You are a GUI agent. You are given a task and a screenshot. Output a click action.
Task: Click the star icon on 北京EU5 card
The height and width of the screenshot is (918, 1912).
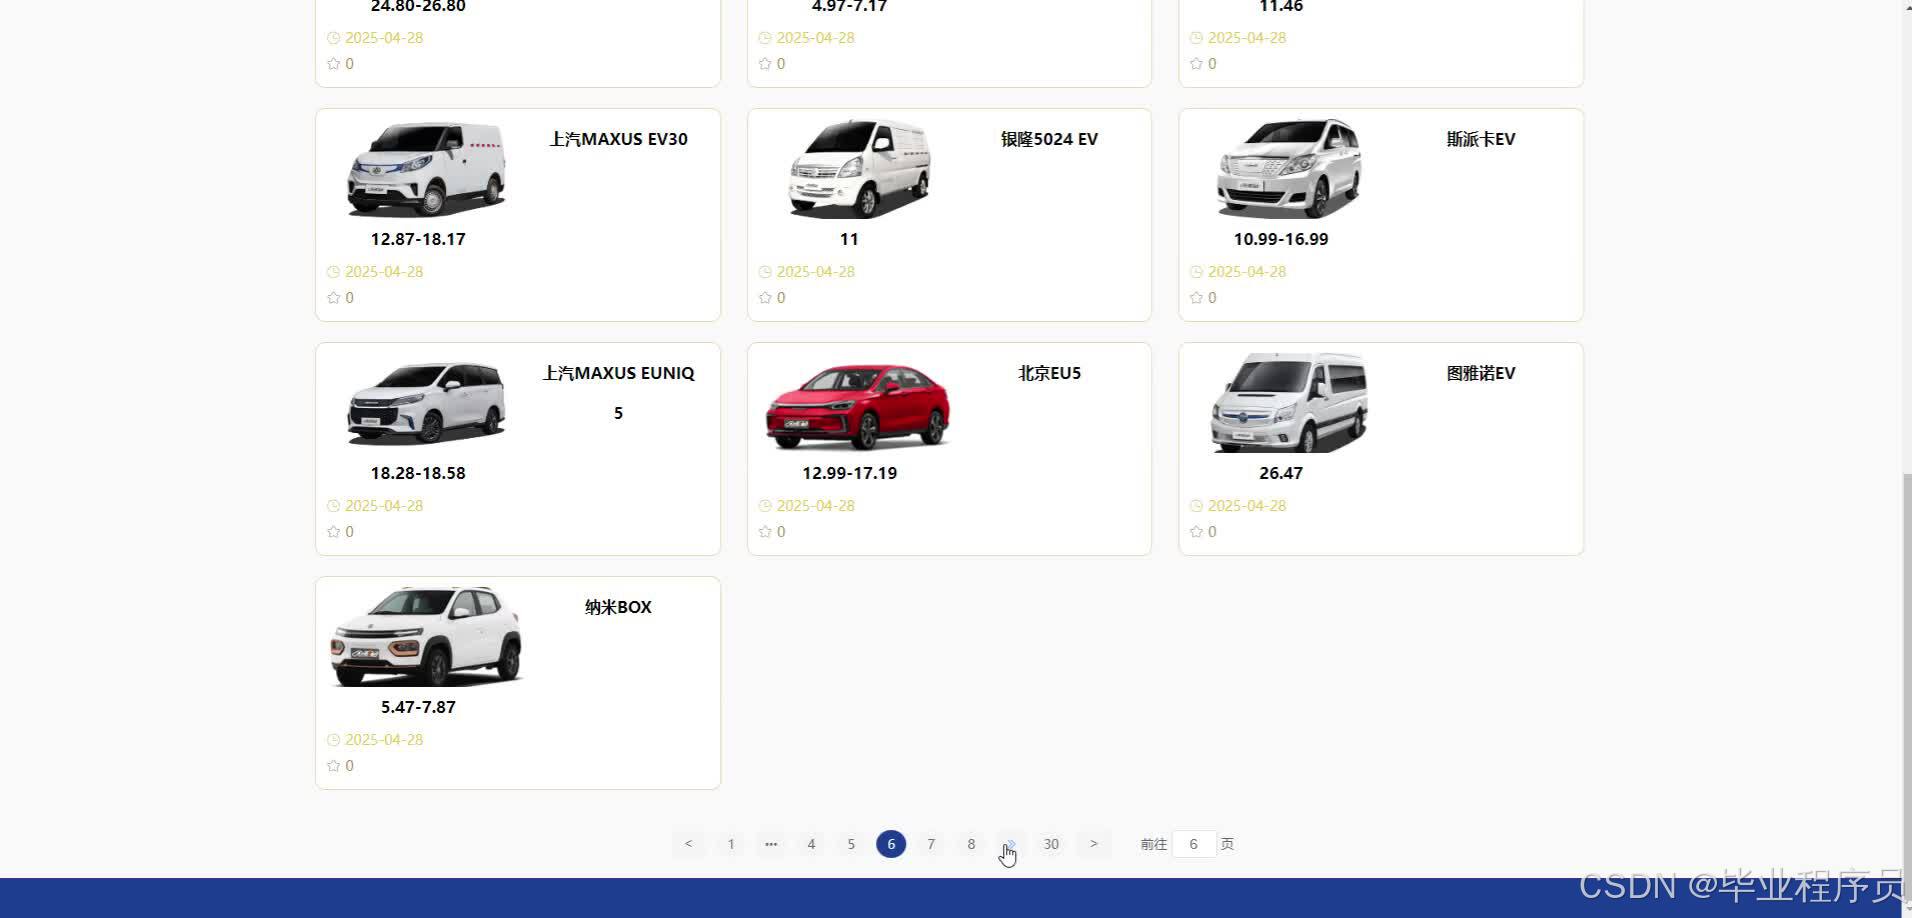coord(765,532)
